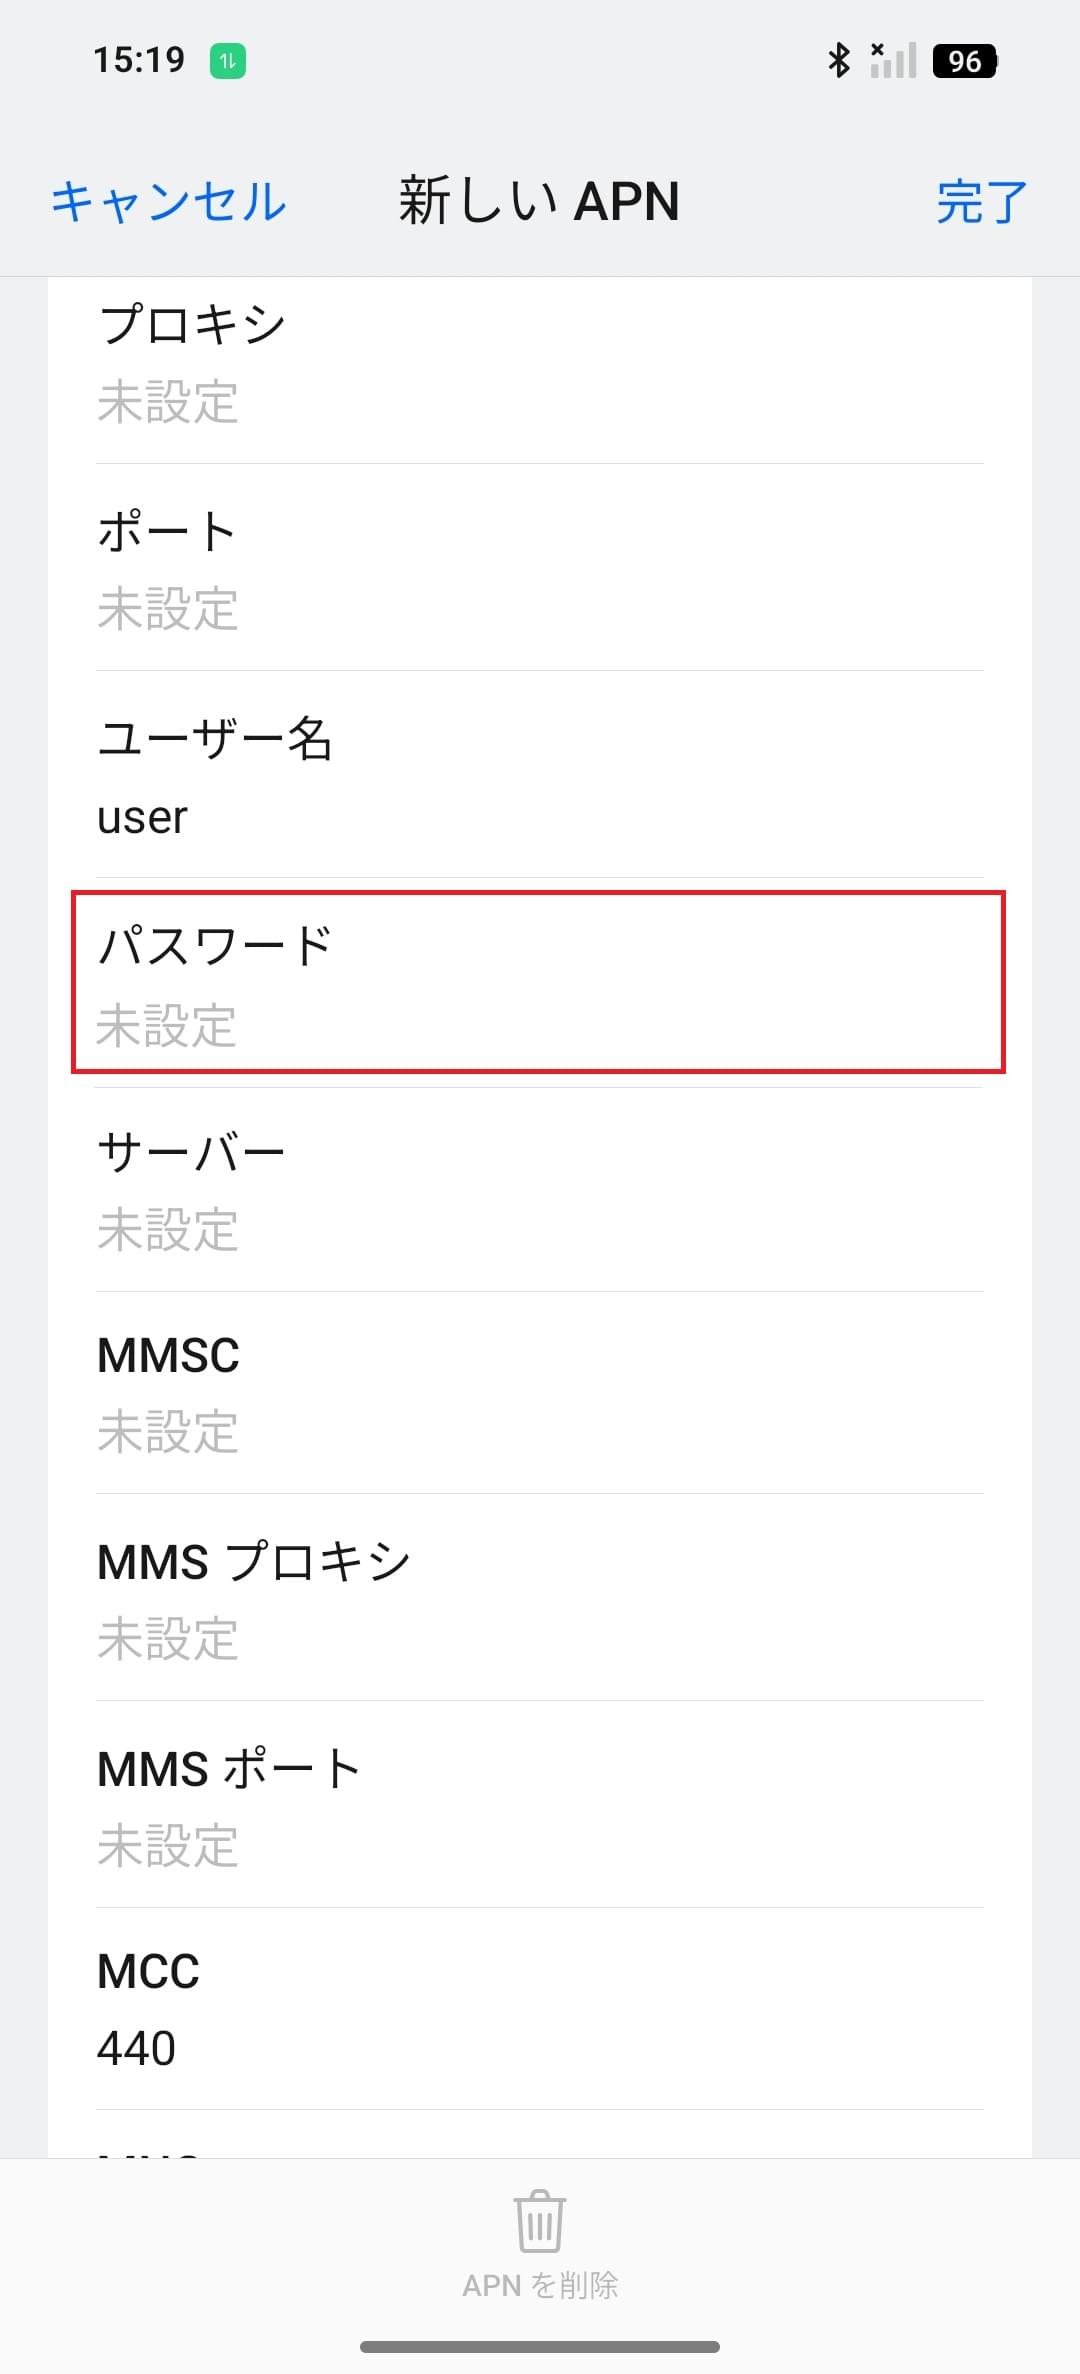The image size is (1080, 2374).
Task: Open the サーバー setting row
Action: (x=540, y=1189)
